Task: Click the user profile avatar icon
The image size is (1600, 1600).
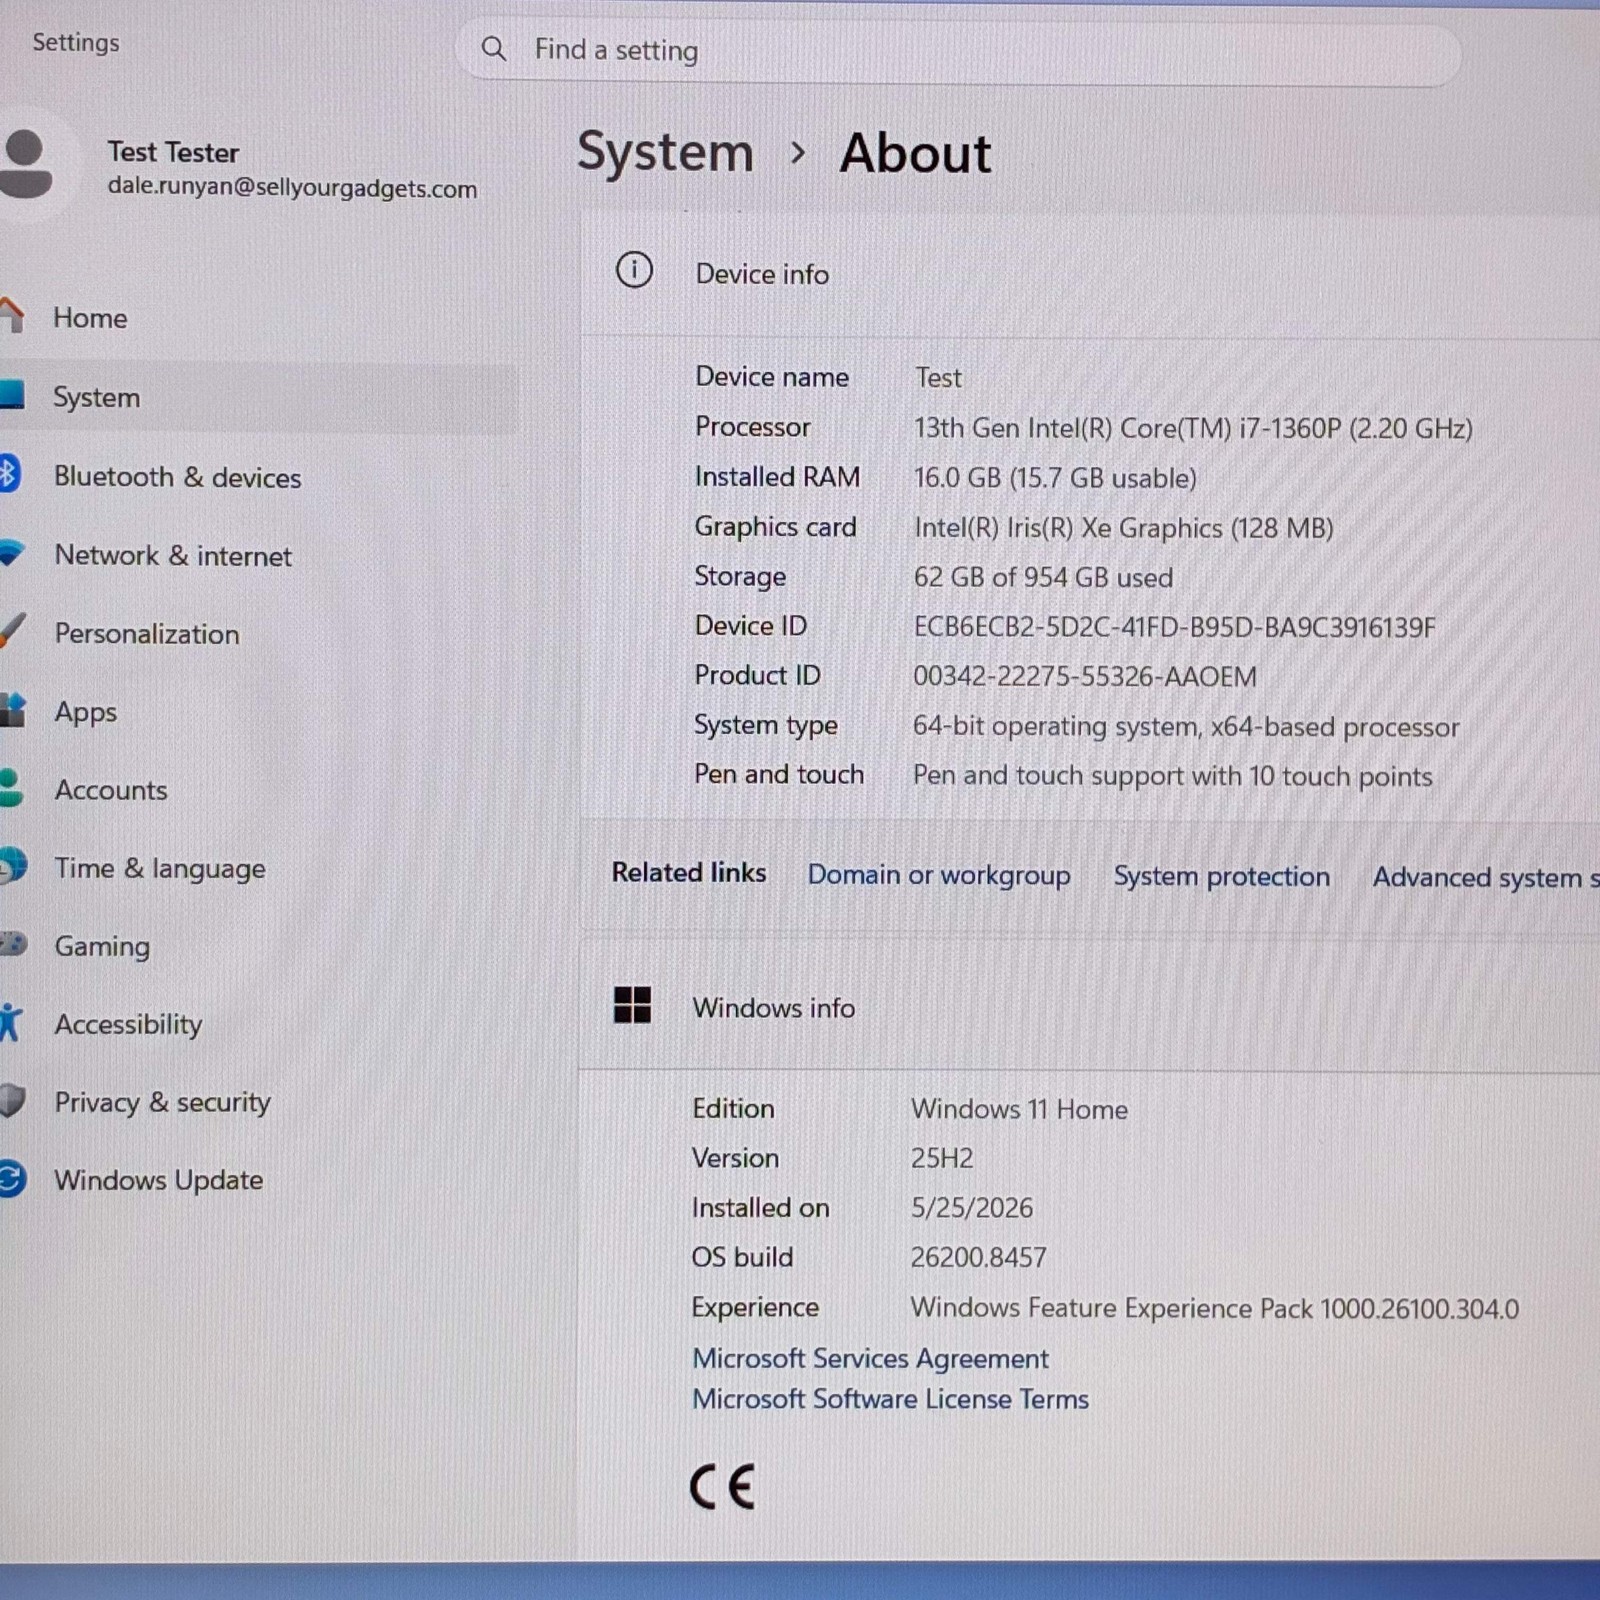Action: coord(26,164)
